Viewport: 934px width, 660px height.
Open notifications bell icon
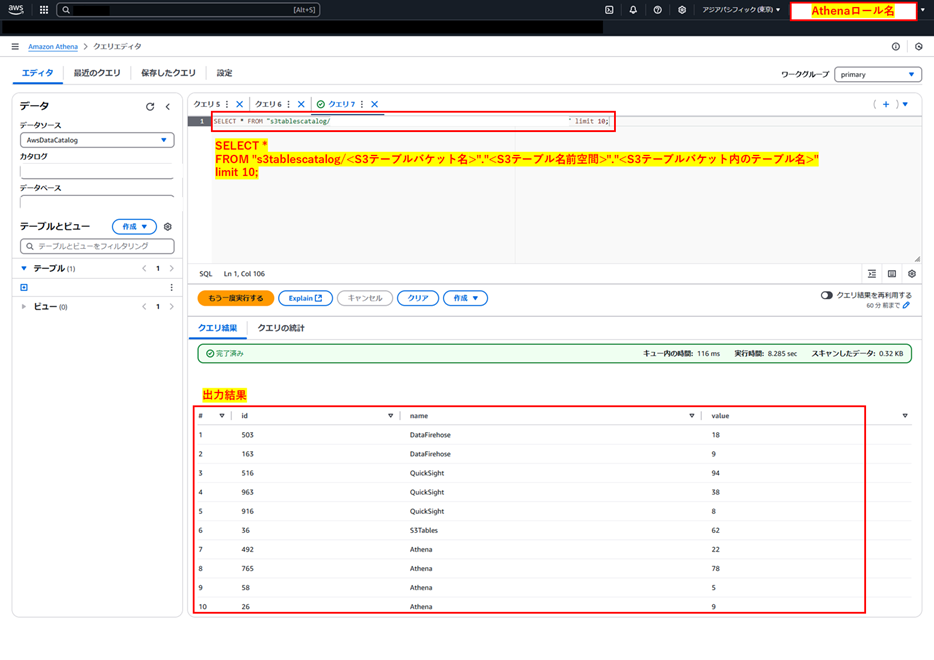point(633,10)
